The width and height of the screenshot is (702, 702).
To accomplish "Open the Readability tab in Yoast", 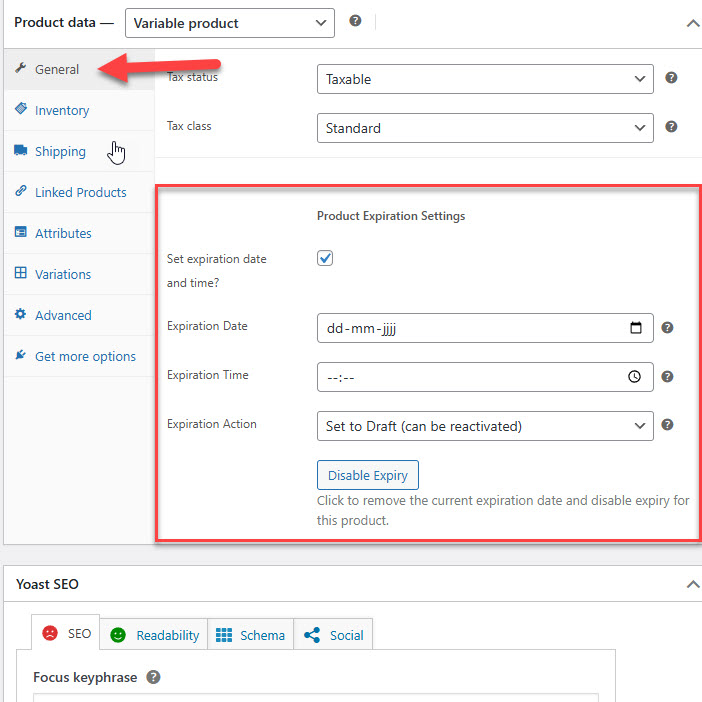I will pos(154,635).
